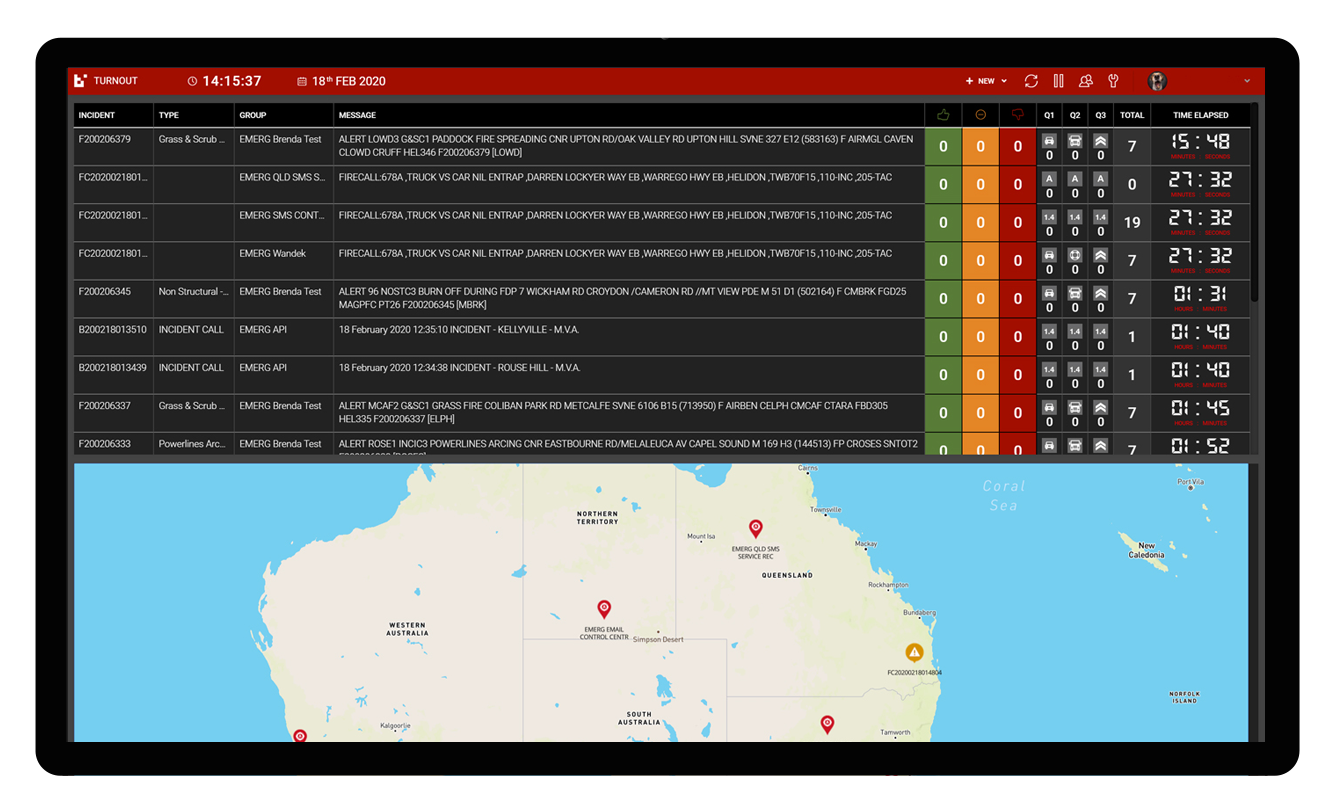Image resolution: width=1328 pixels, height=802 pixels.
Task: Click the orange minus column header icon
Action: (980, 115)
